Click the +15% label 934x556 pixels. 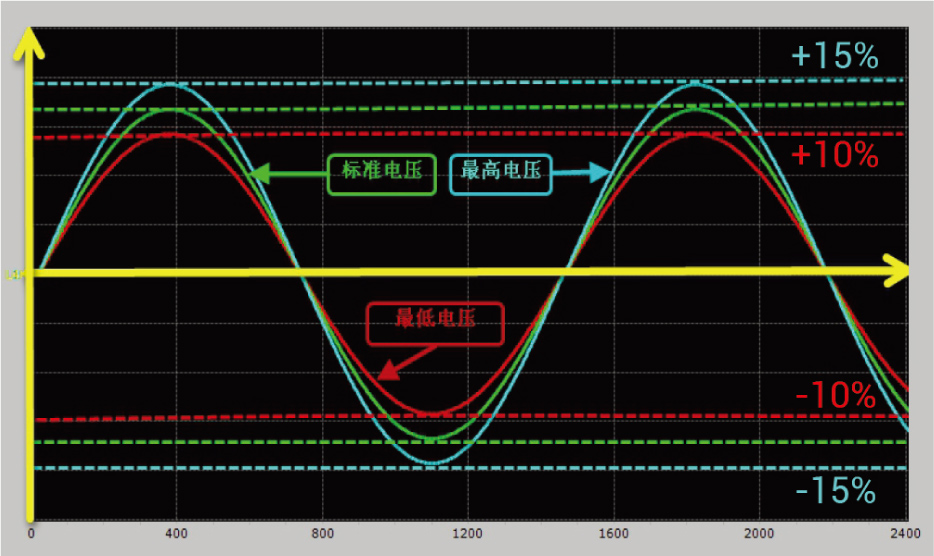[835, 56]
